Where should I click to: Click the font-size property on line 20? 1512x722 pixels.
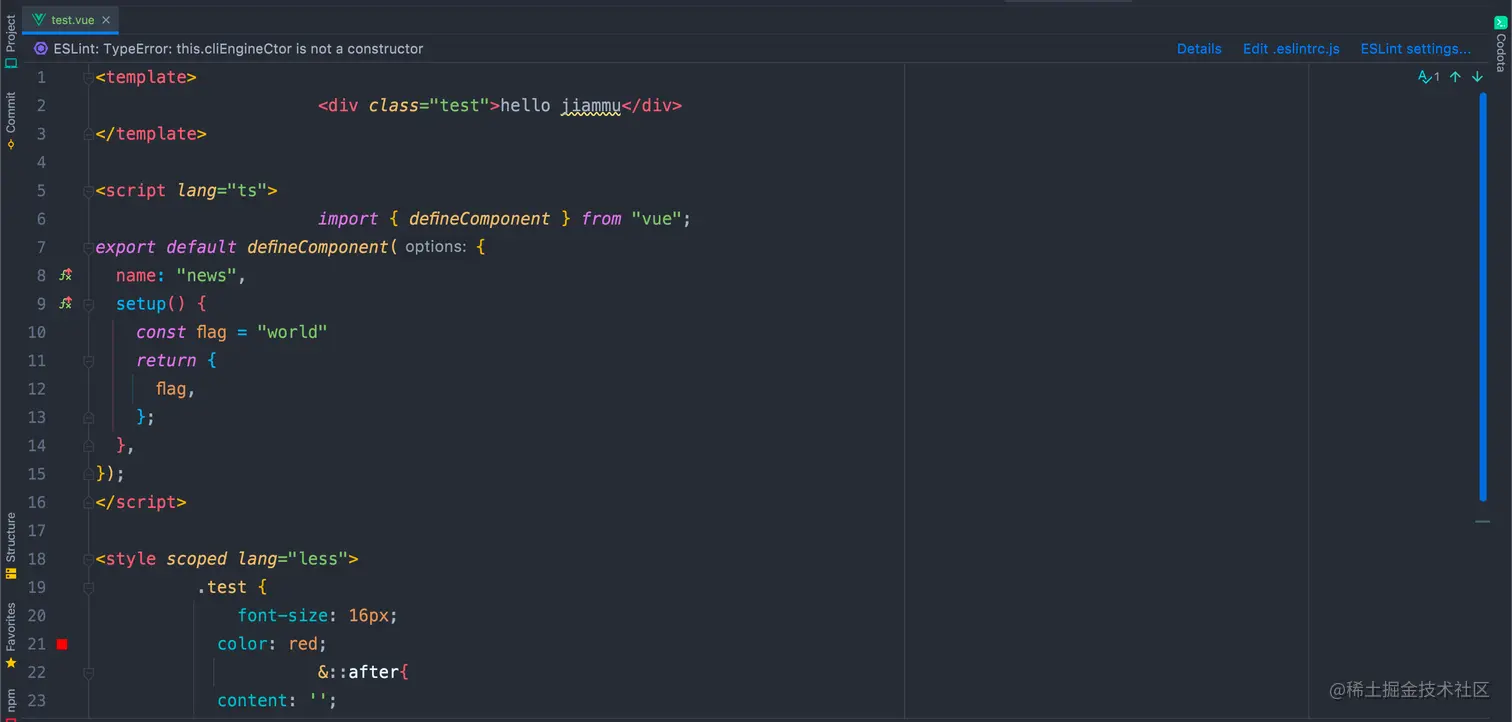click(283, 615)
